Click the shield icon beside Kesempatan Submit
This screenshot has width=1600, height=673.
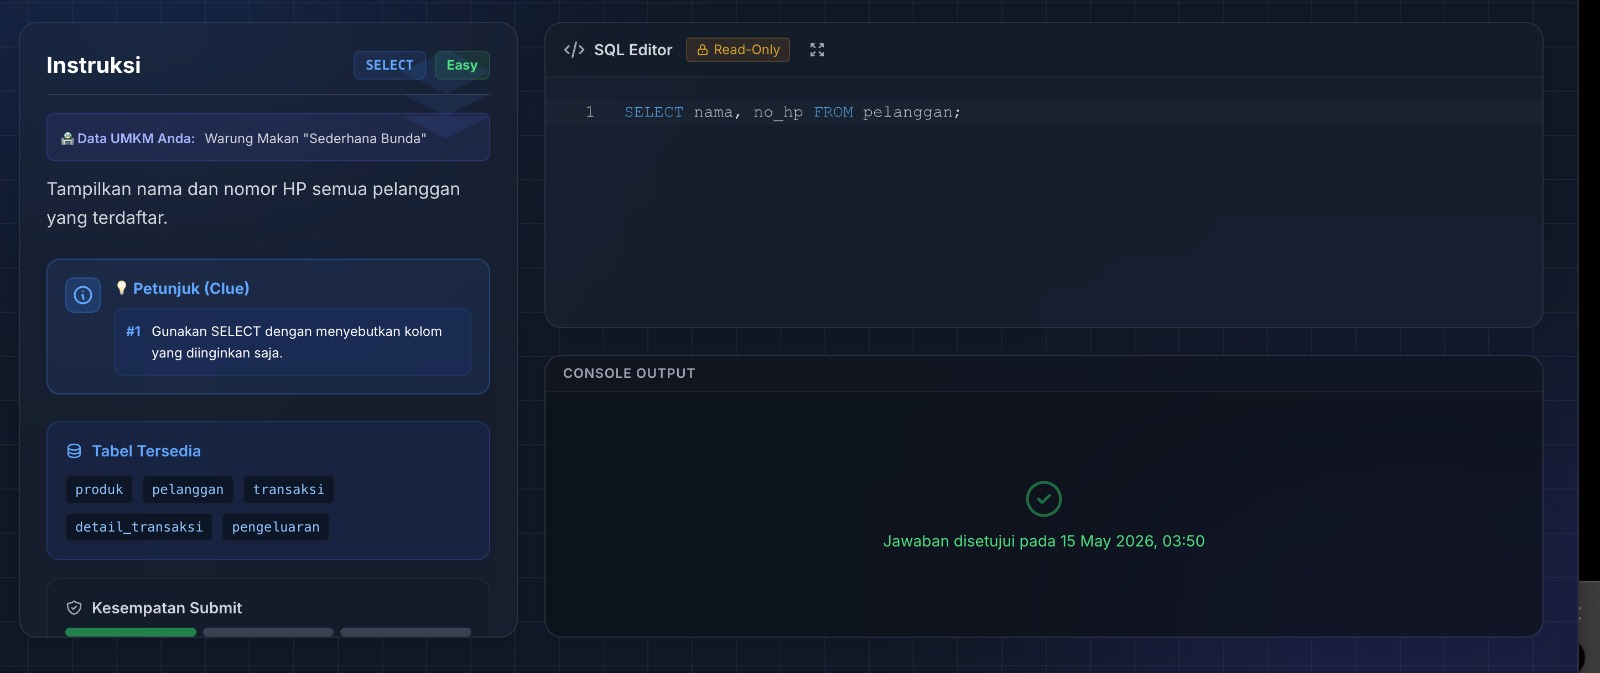74,608
